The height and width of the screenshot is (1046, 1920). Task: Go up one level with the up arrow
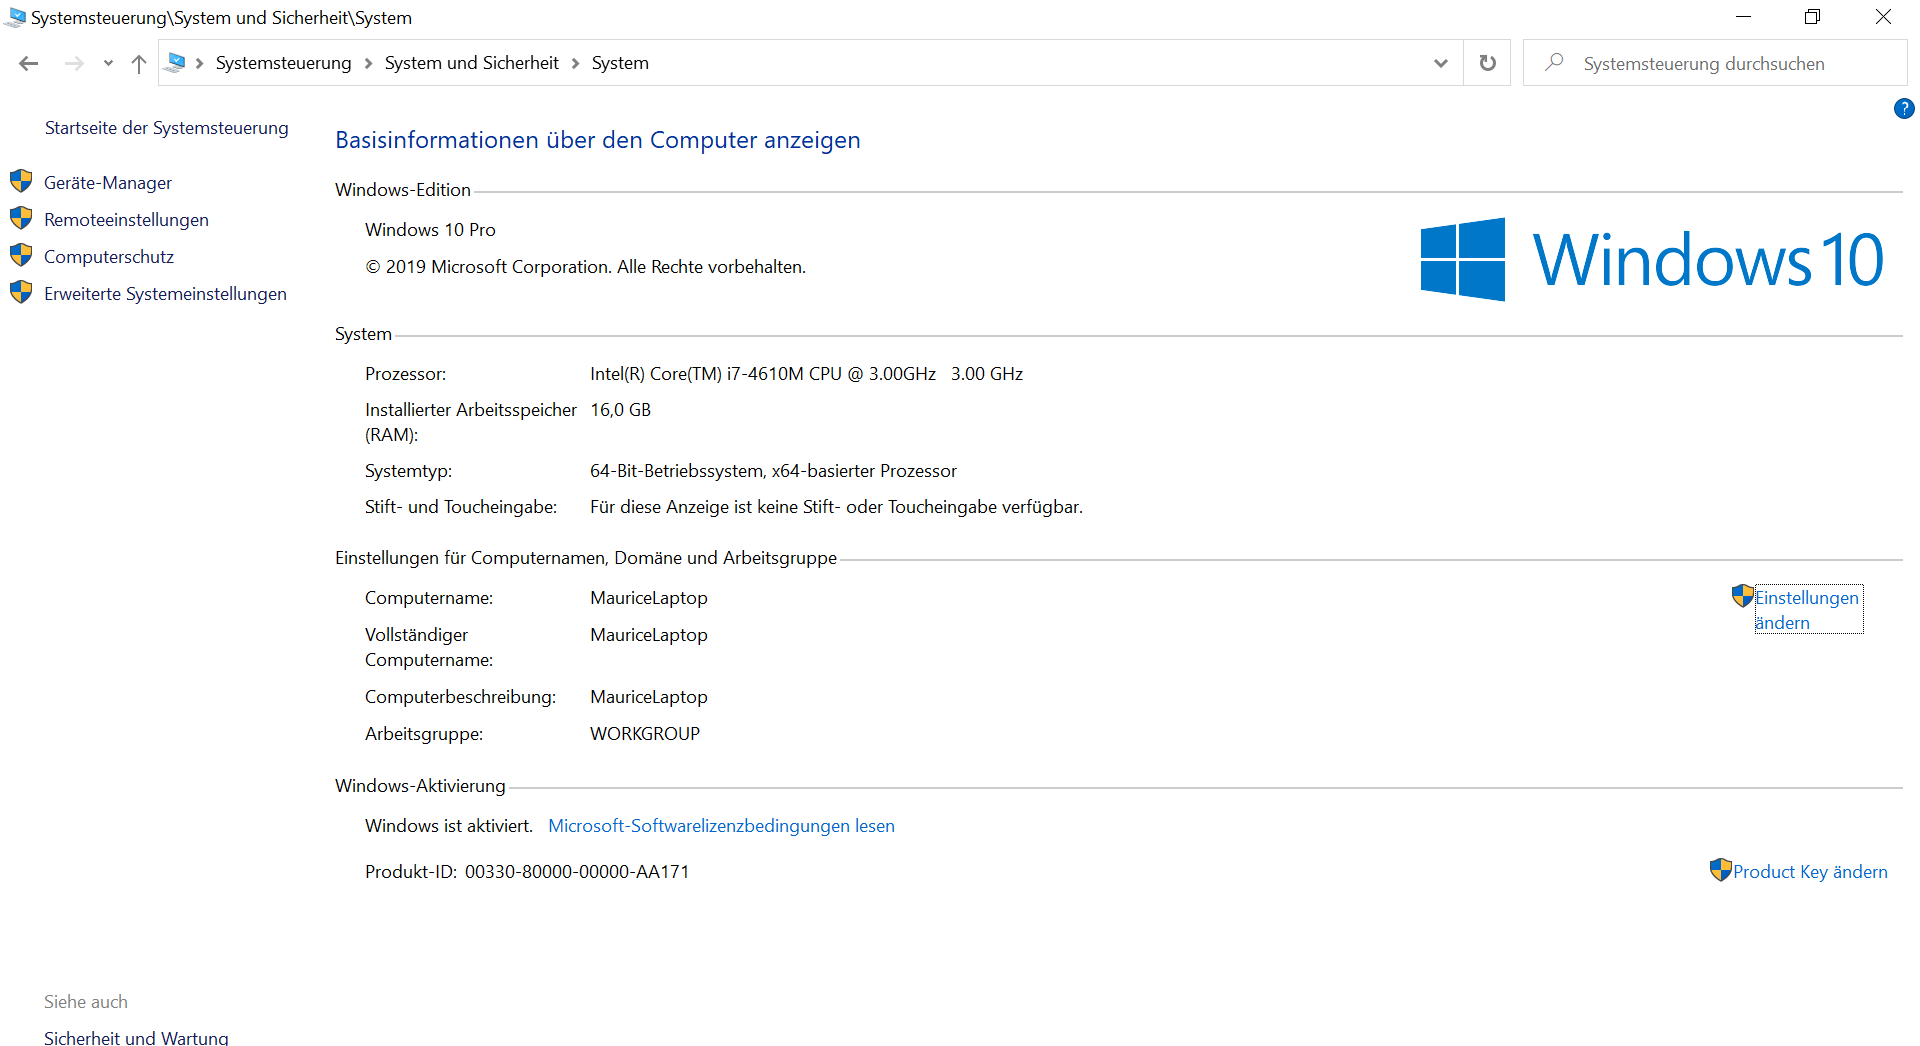point(139,63)
